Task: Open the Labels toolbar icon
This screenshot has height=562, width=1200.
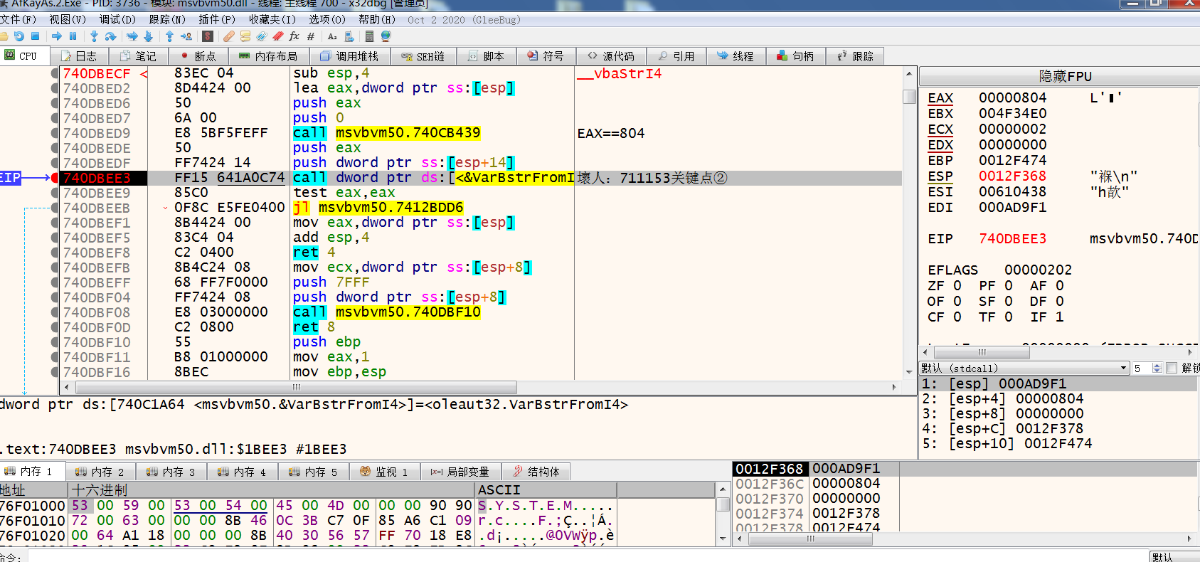Action: click(x=261, y=36)
